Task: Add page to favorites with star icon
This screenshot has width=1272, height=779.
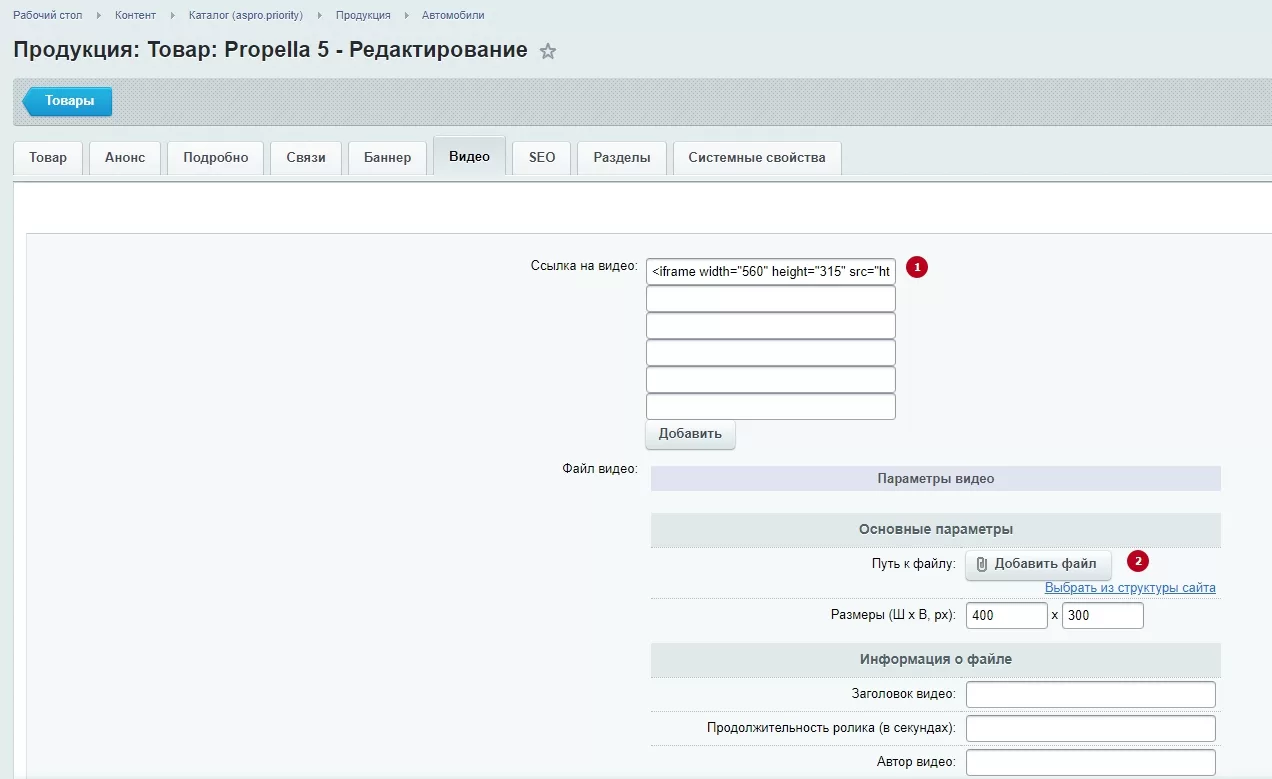Action: 548,51
